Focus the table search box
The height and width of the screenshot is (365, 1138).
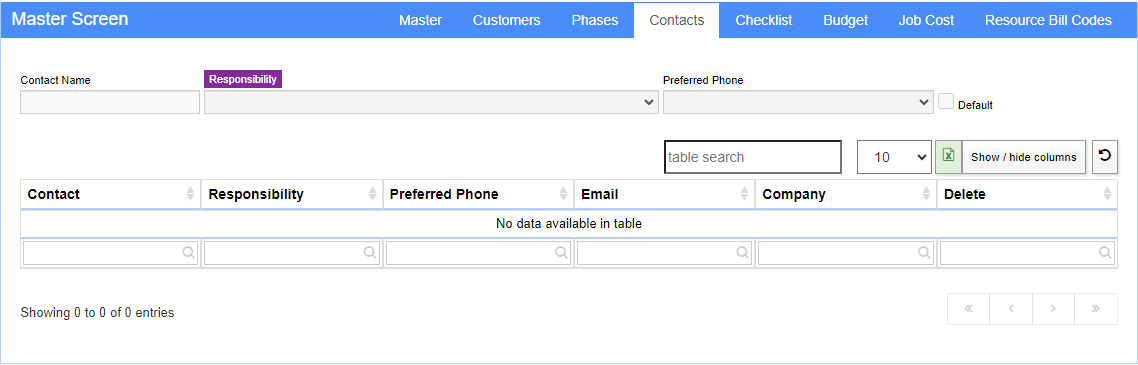[753, 157]
